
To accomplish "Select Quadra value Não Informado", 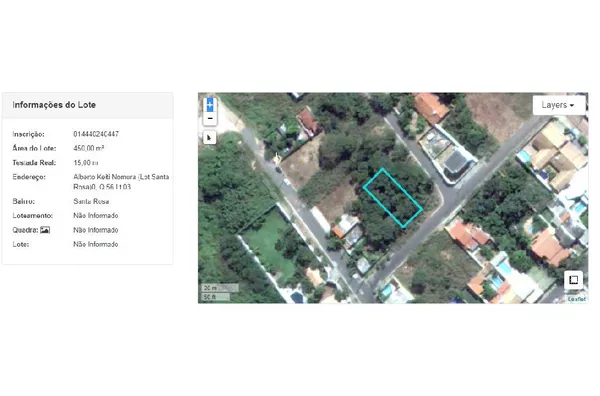I will [96, 230].
